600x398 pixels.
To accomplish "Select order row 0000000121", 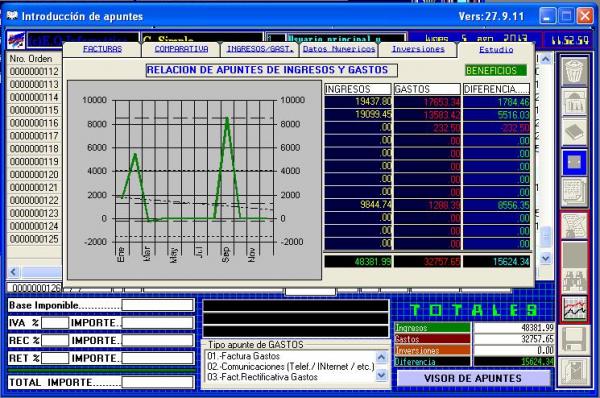I will 34,188.
